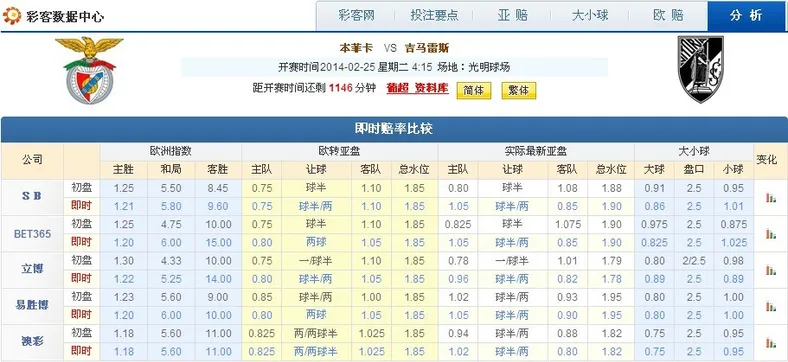This screenshot has width=788, height=362.
Task: Click 易胜博 初盘 away odds 9.00
Action: [218, 297]
